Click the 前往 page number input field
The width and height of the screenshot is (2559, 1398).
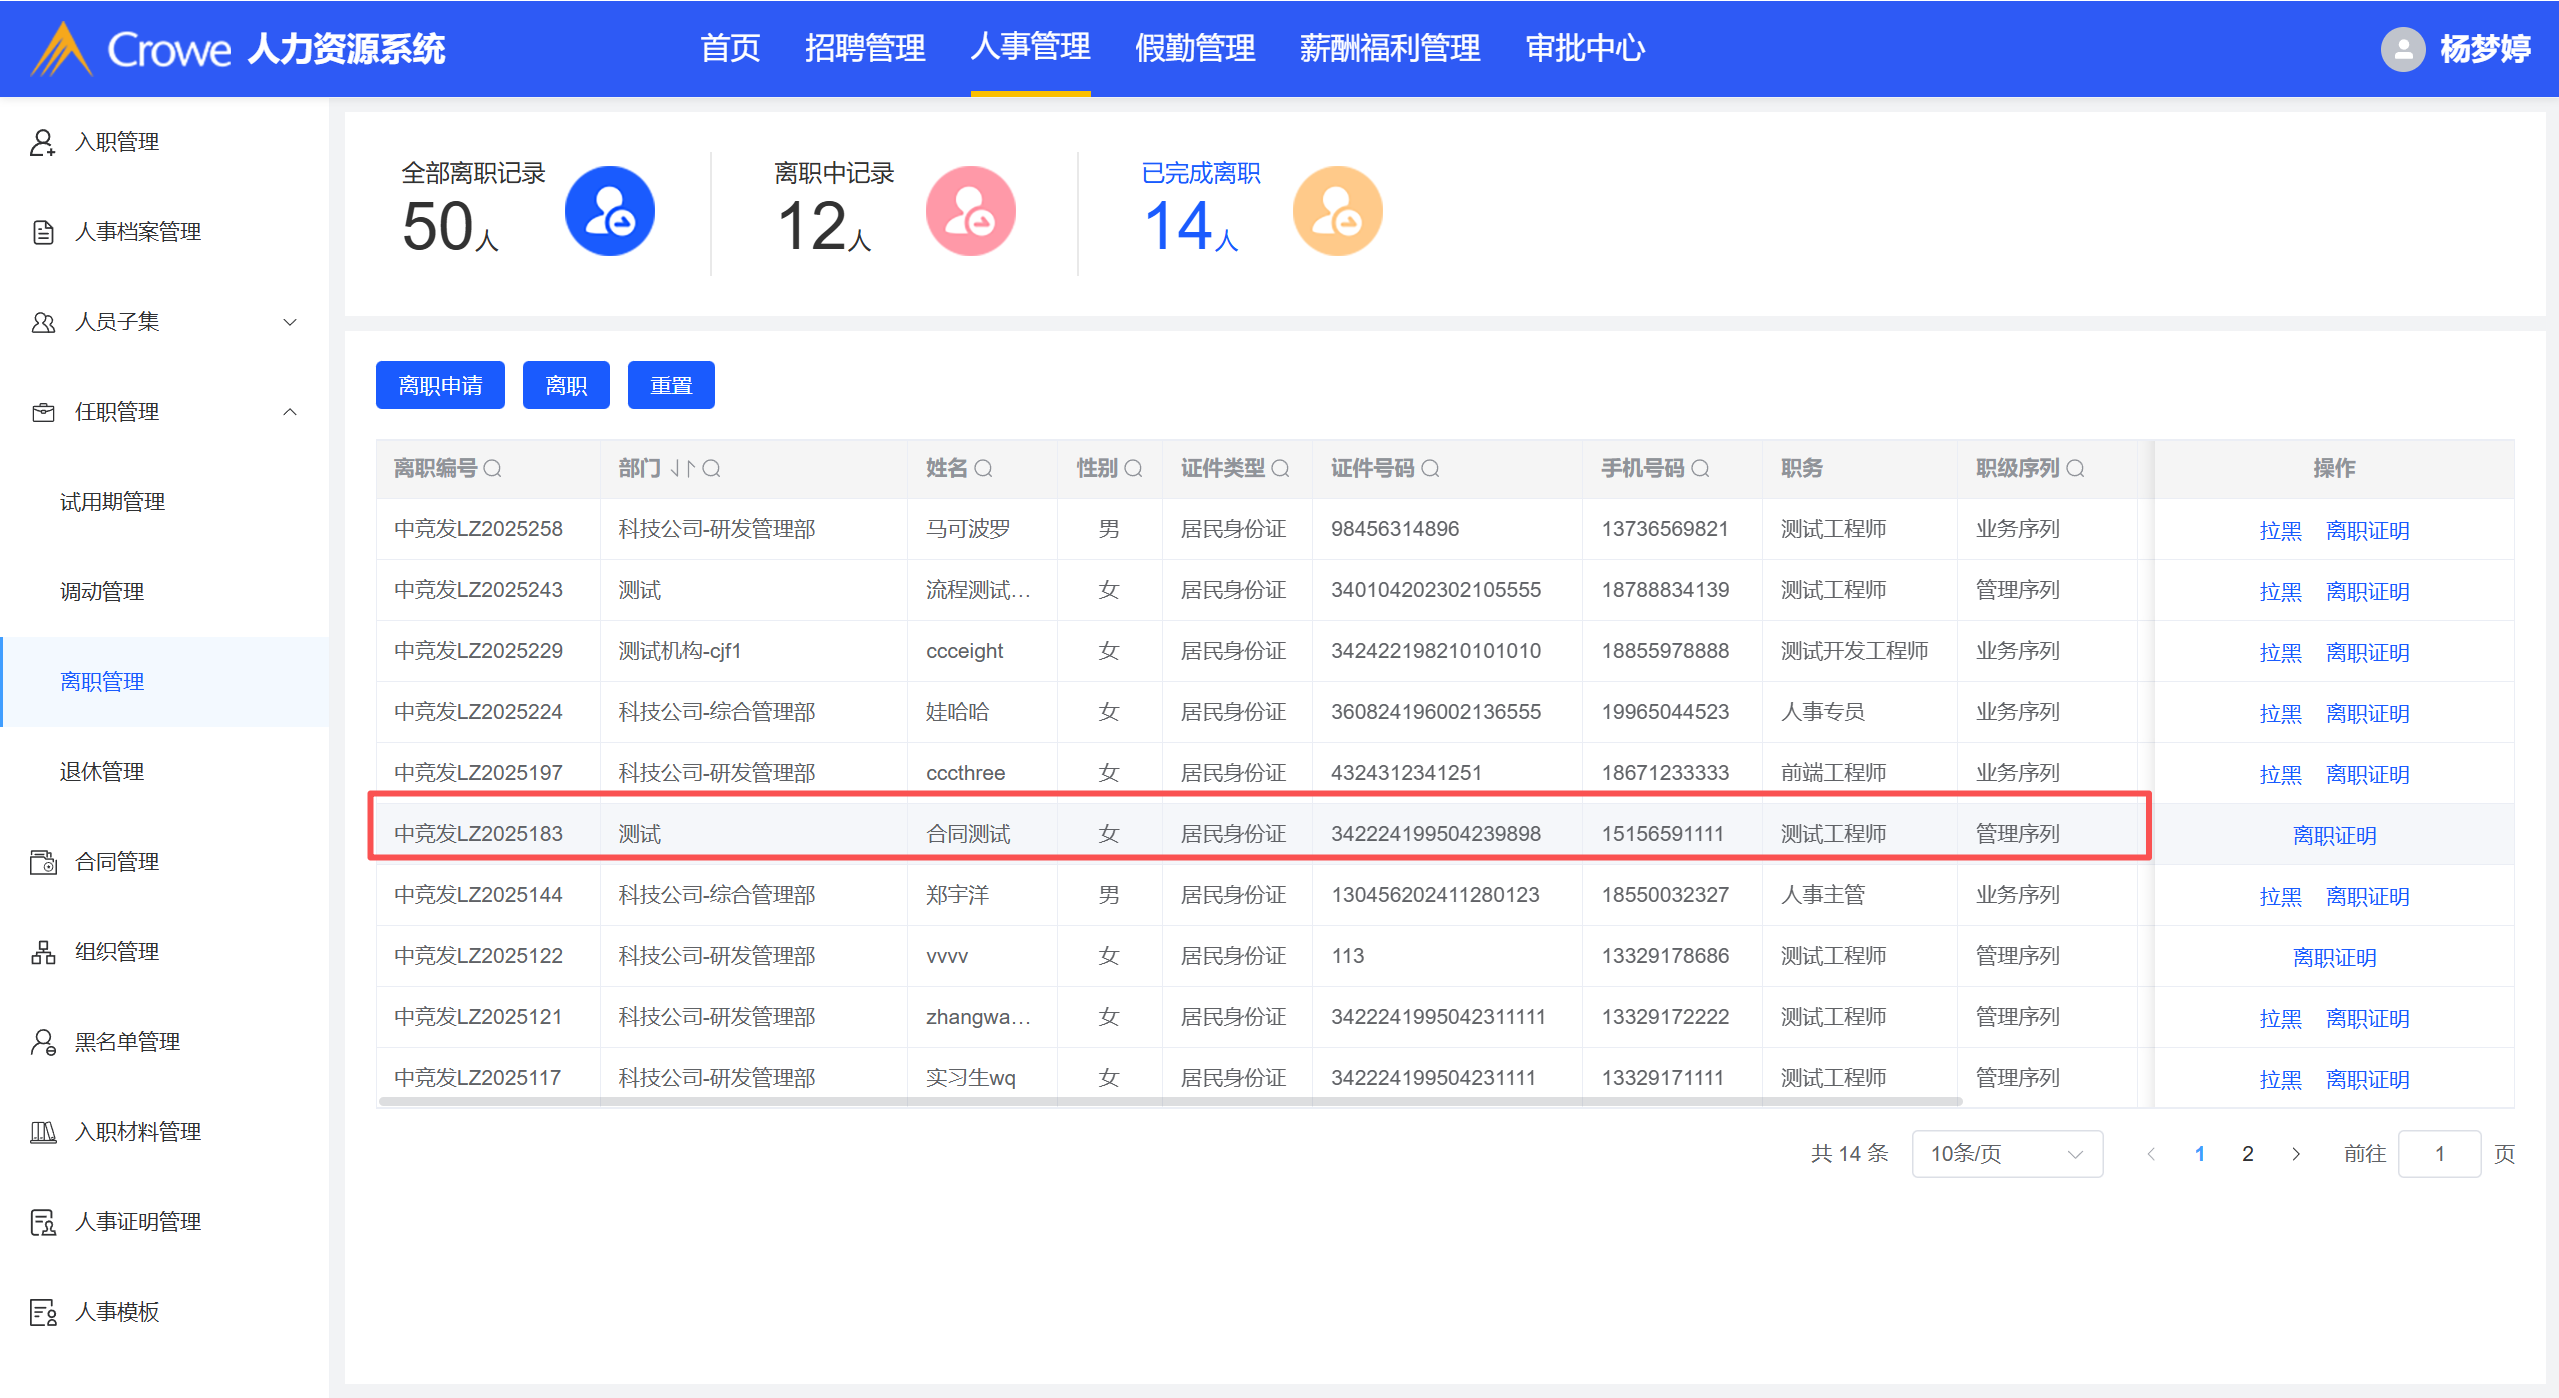coord(2438,1154)
